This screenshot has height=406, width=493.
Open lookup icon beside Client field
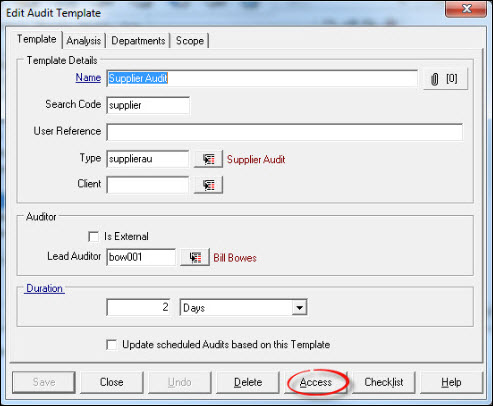(208, 185)
